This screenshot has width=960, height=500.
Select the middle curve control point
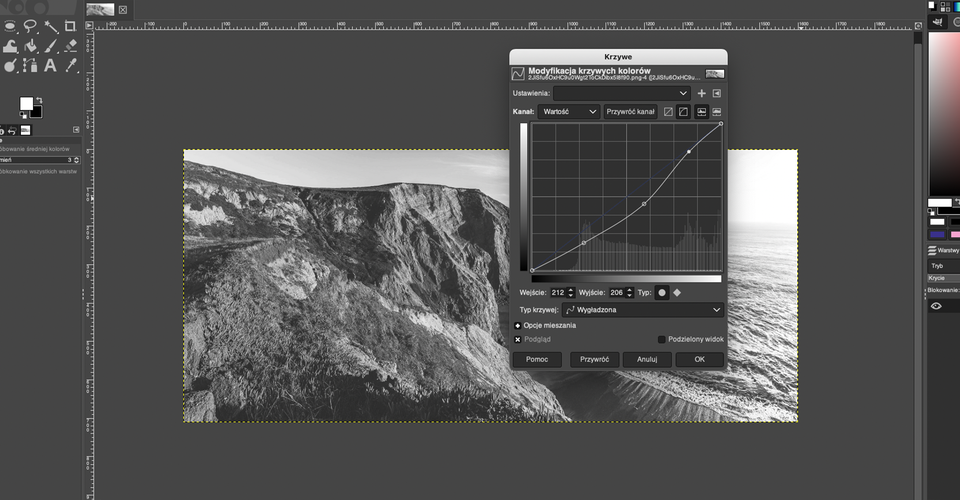[644, 204]
